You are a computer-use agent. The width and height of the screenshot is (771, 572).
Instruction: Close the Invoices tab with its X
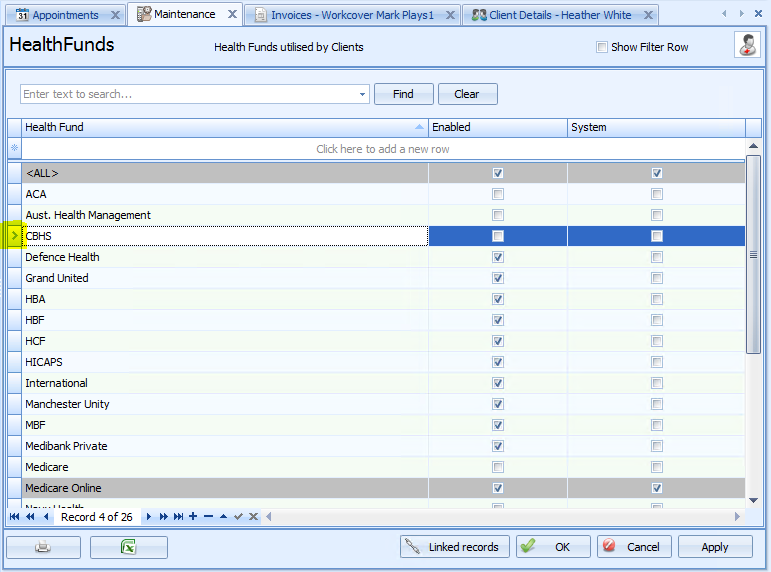coord(450,15)
